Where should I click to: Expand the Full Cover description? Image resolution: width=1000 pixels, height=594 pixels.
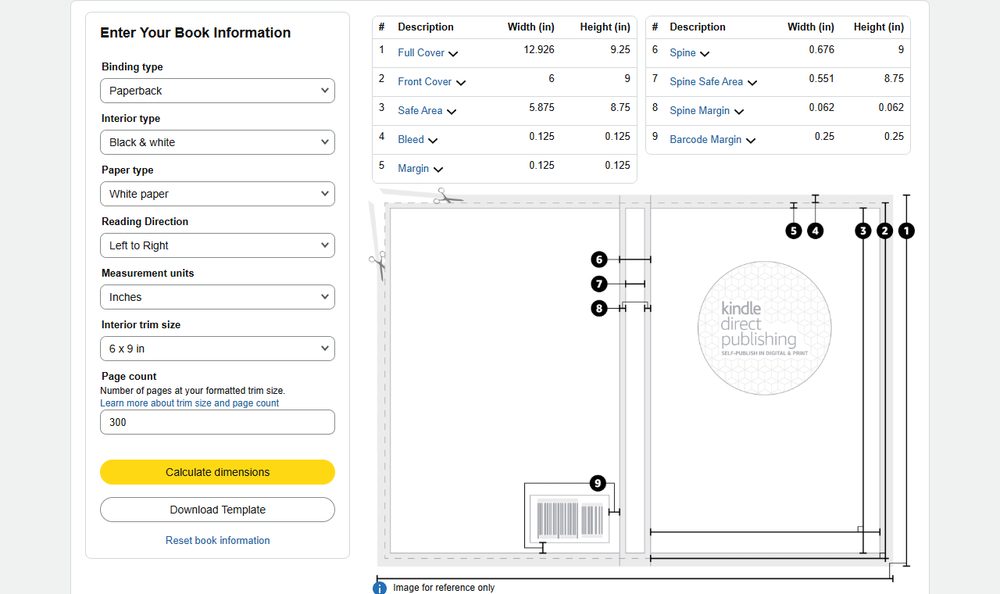(428, 53)
